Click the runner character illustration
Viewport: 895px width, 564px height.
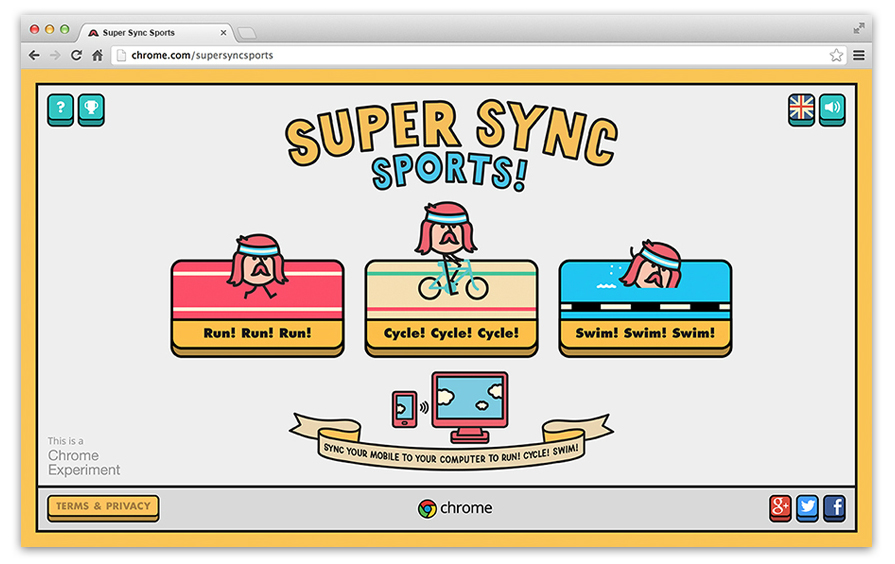(257, 265)
